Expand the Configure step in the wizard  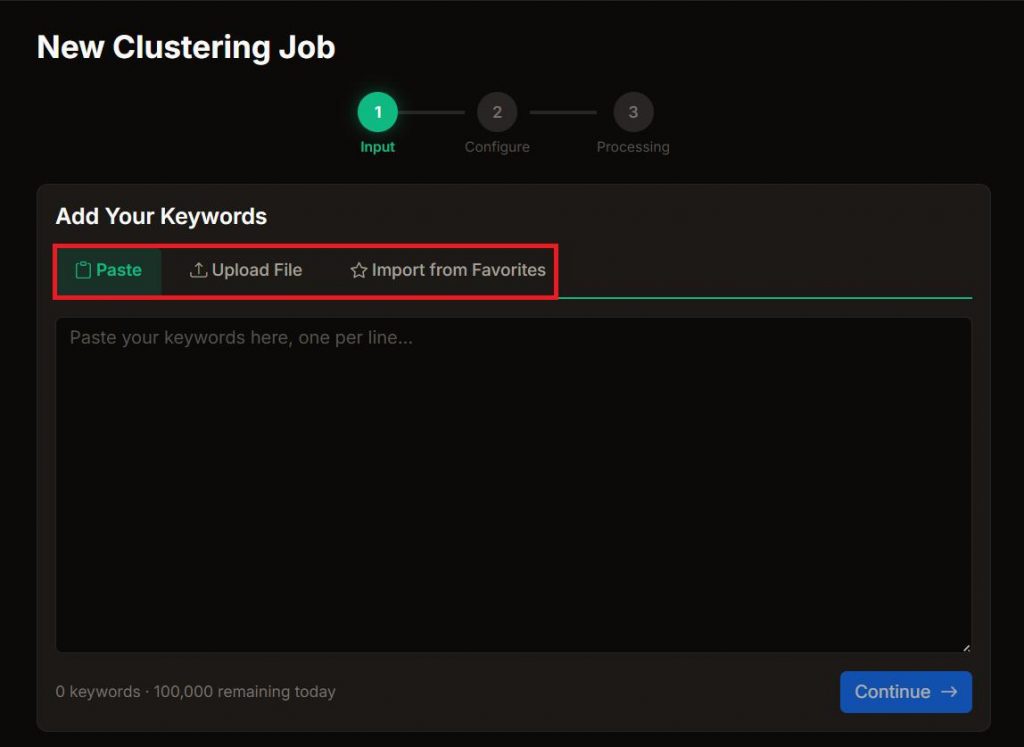497,112
